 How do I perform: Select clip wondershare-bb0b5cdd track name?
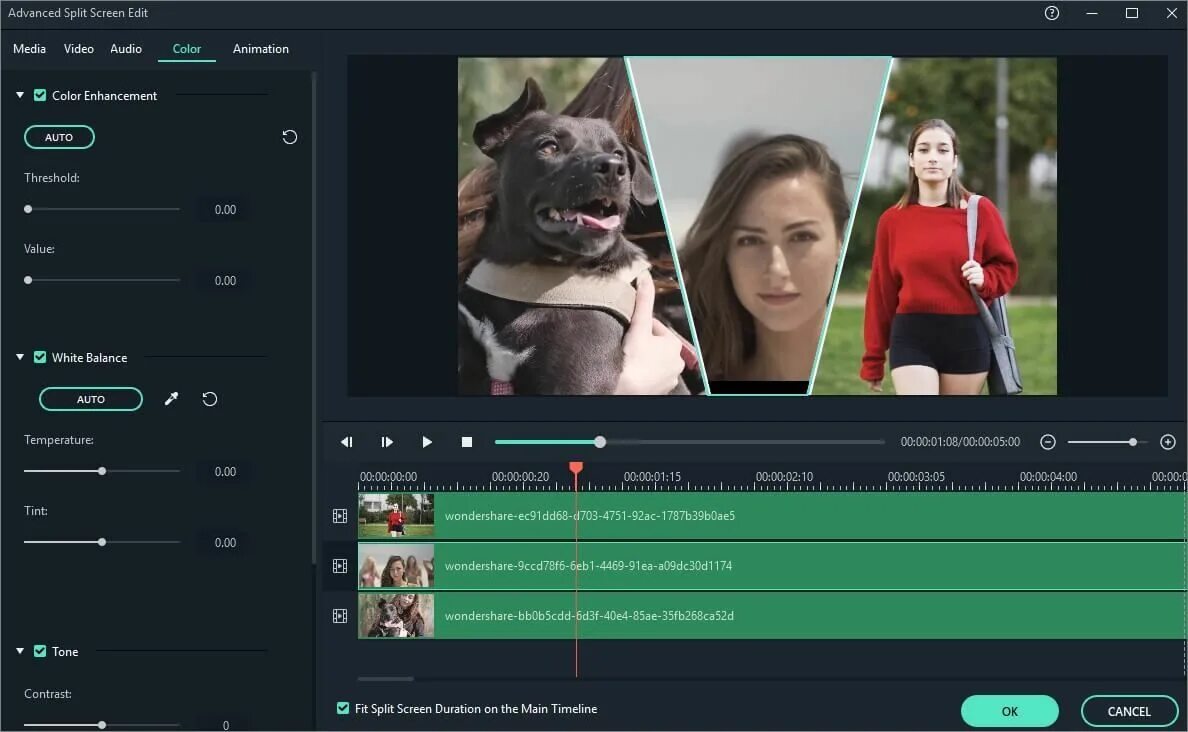click(589, 616)
